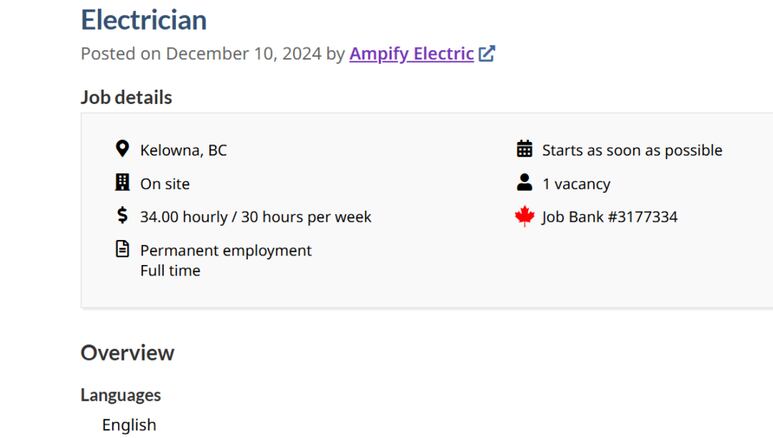Click the 34.00 hourly wage text
The width and height of the screenshot is (773, 438).
(184, 217)
